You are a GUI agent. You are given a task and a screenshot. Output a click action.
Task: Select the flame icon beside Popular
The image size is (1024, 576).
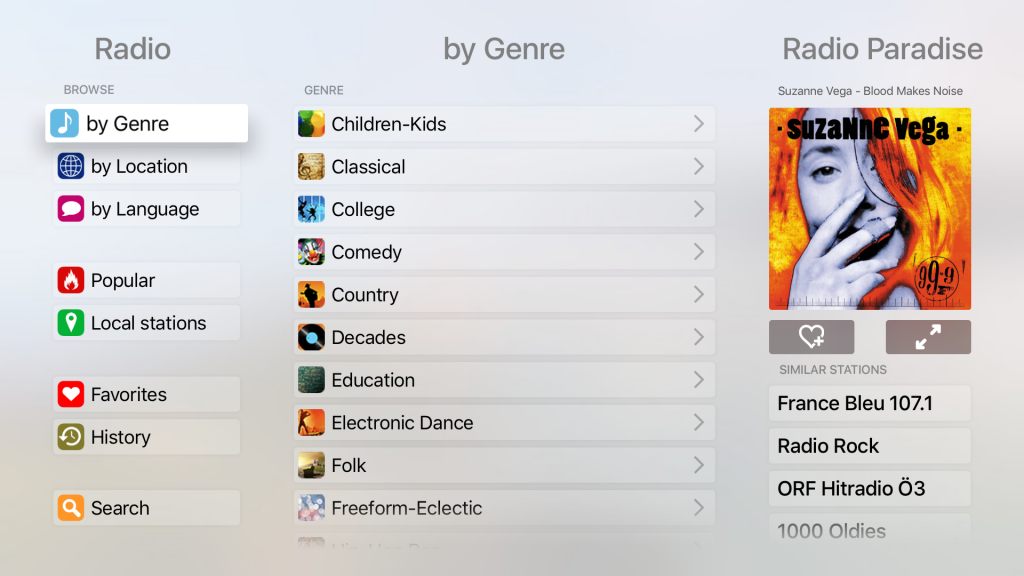[69, 280]
